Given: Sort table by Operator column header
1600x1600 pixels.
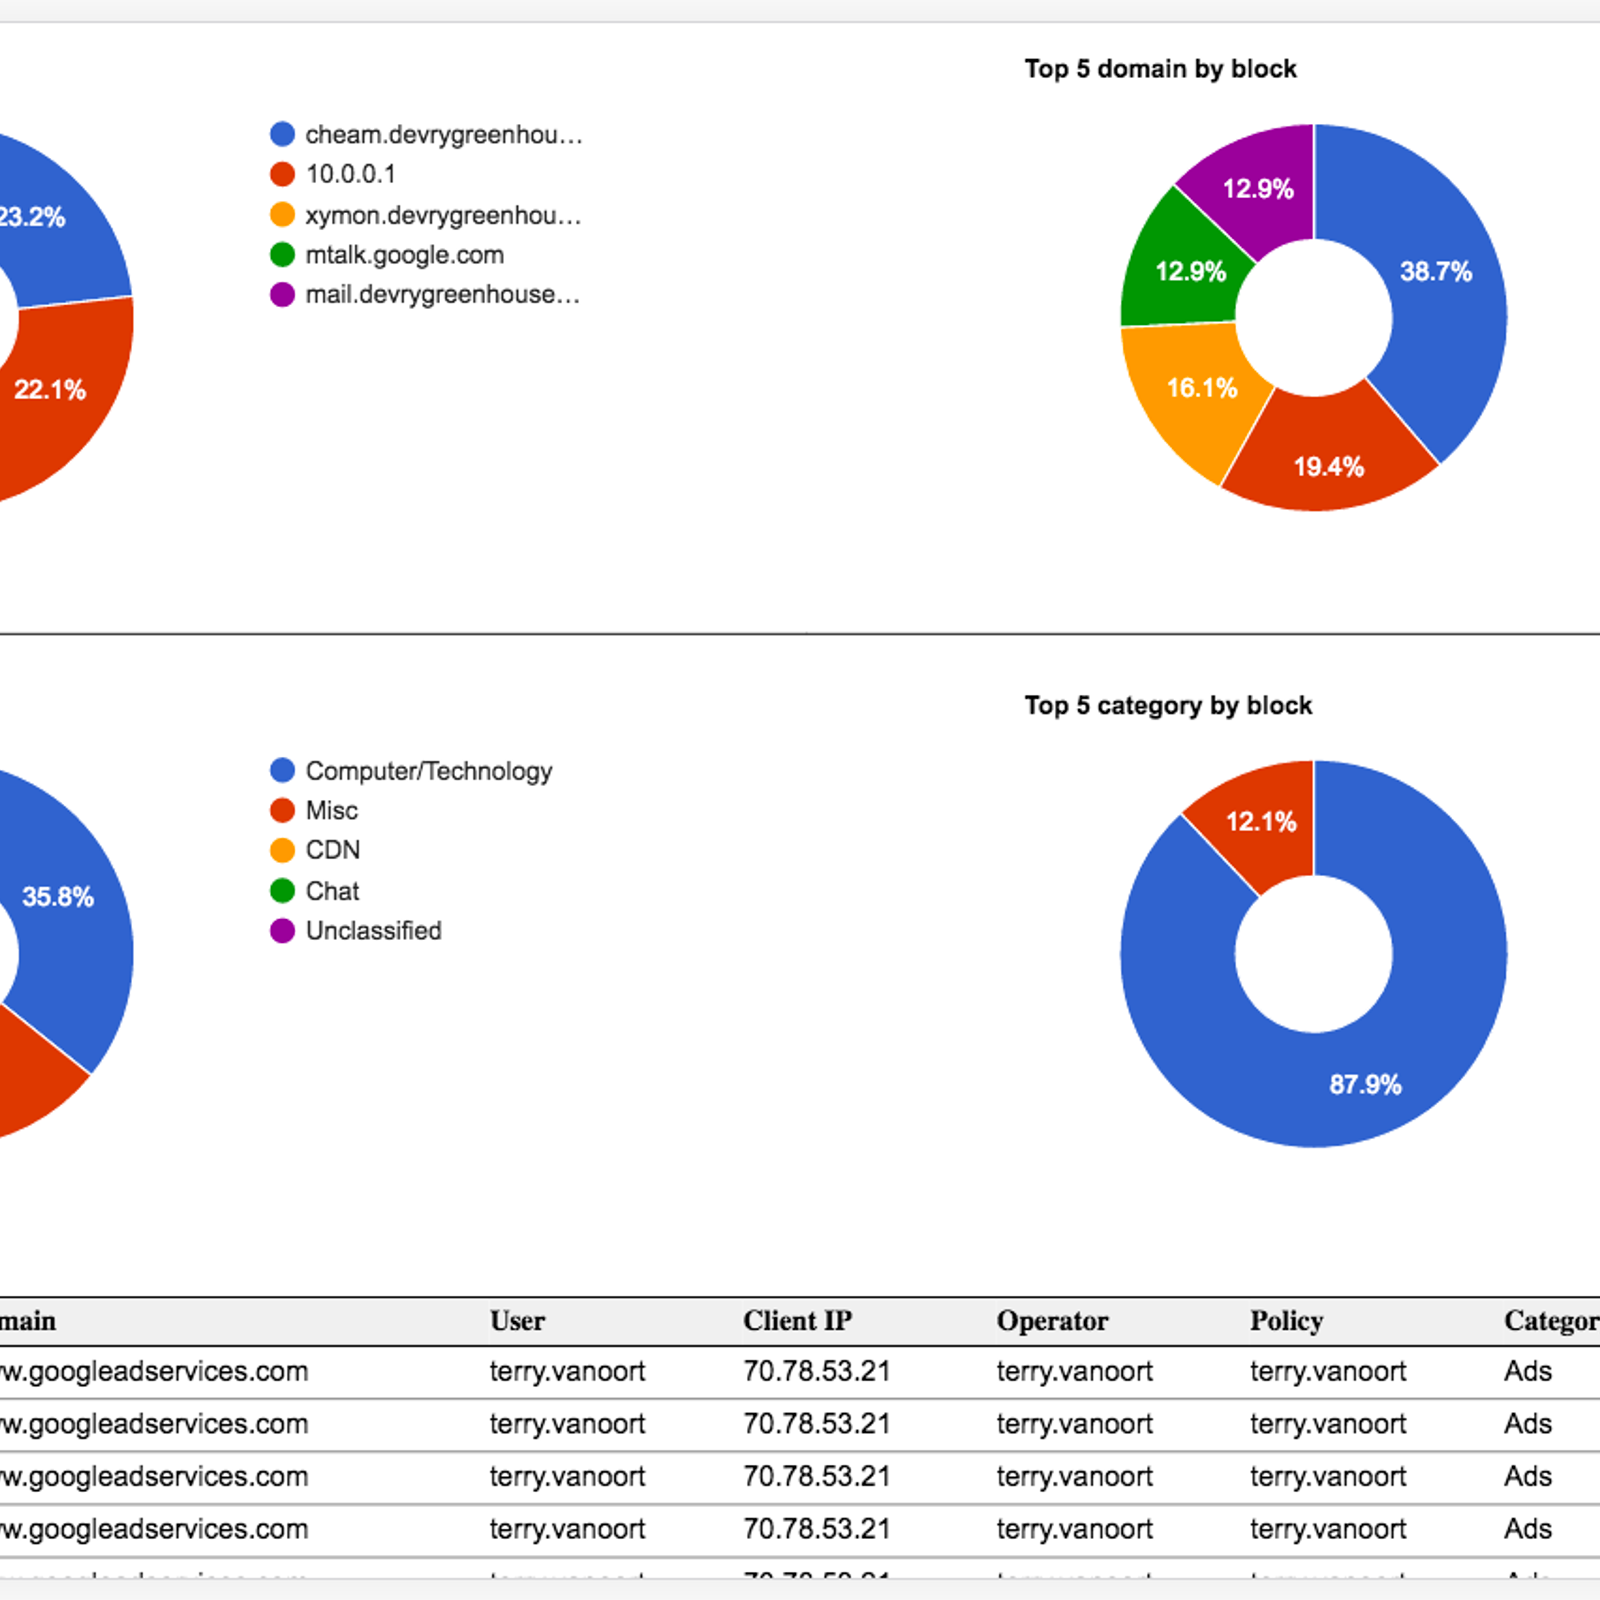Looking at the screenshot, I should coord(1052,1321).
